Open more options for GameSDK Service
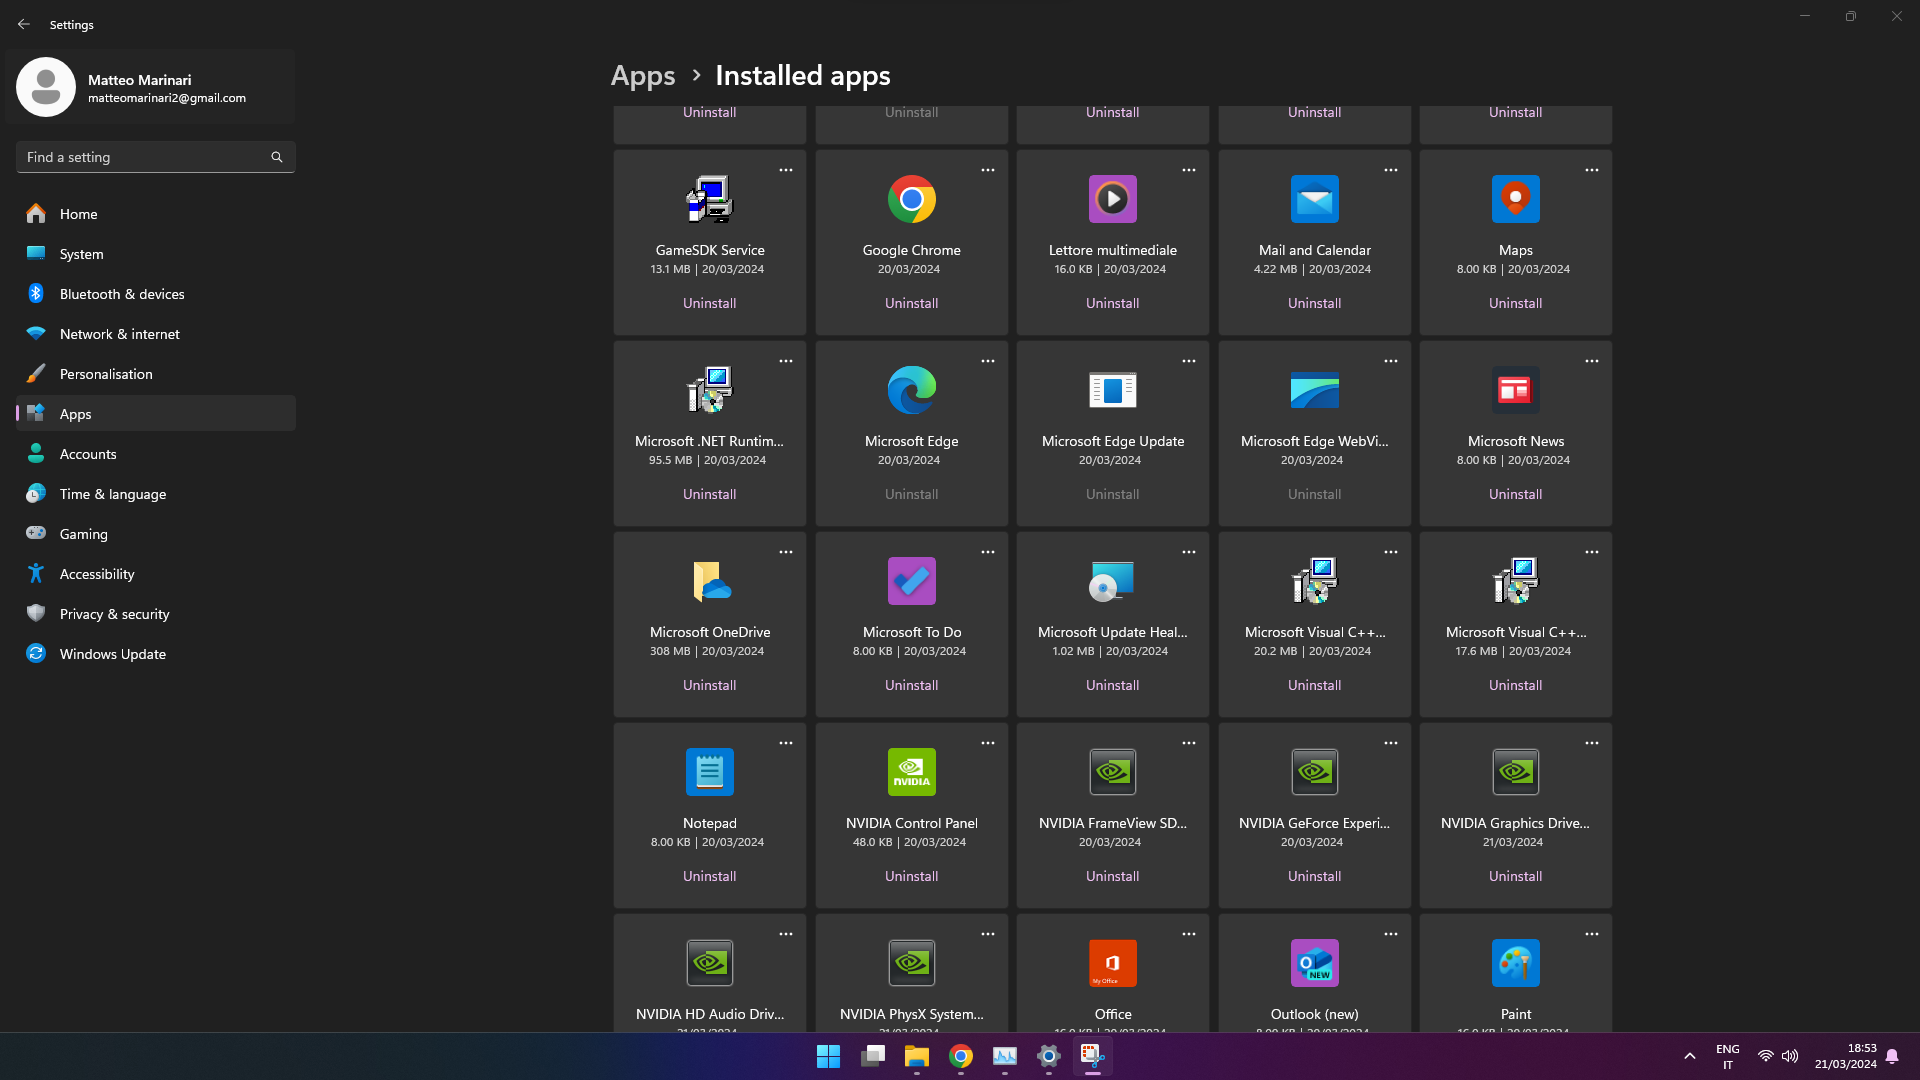 (786, 170)
